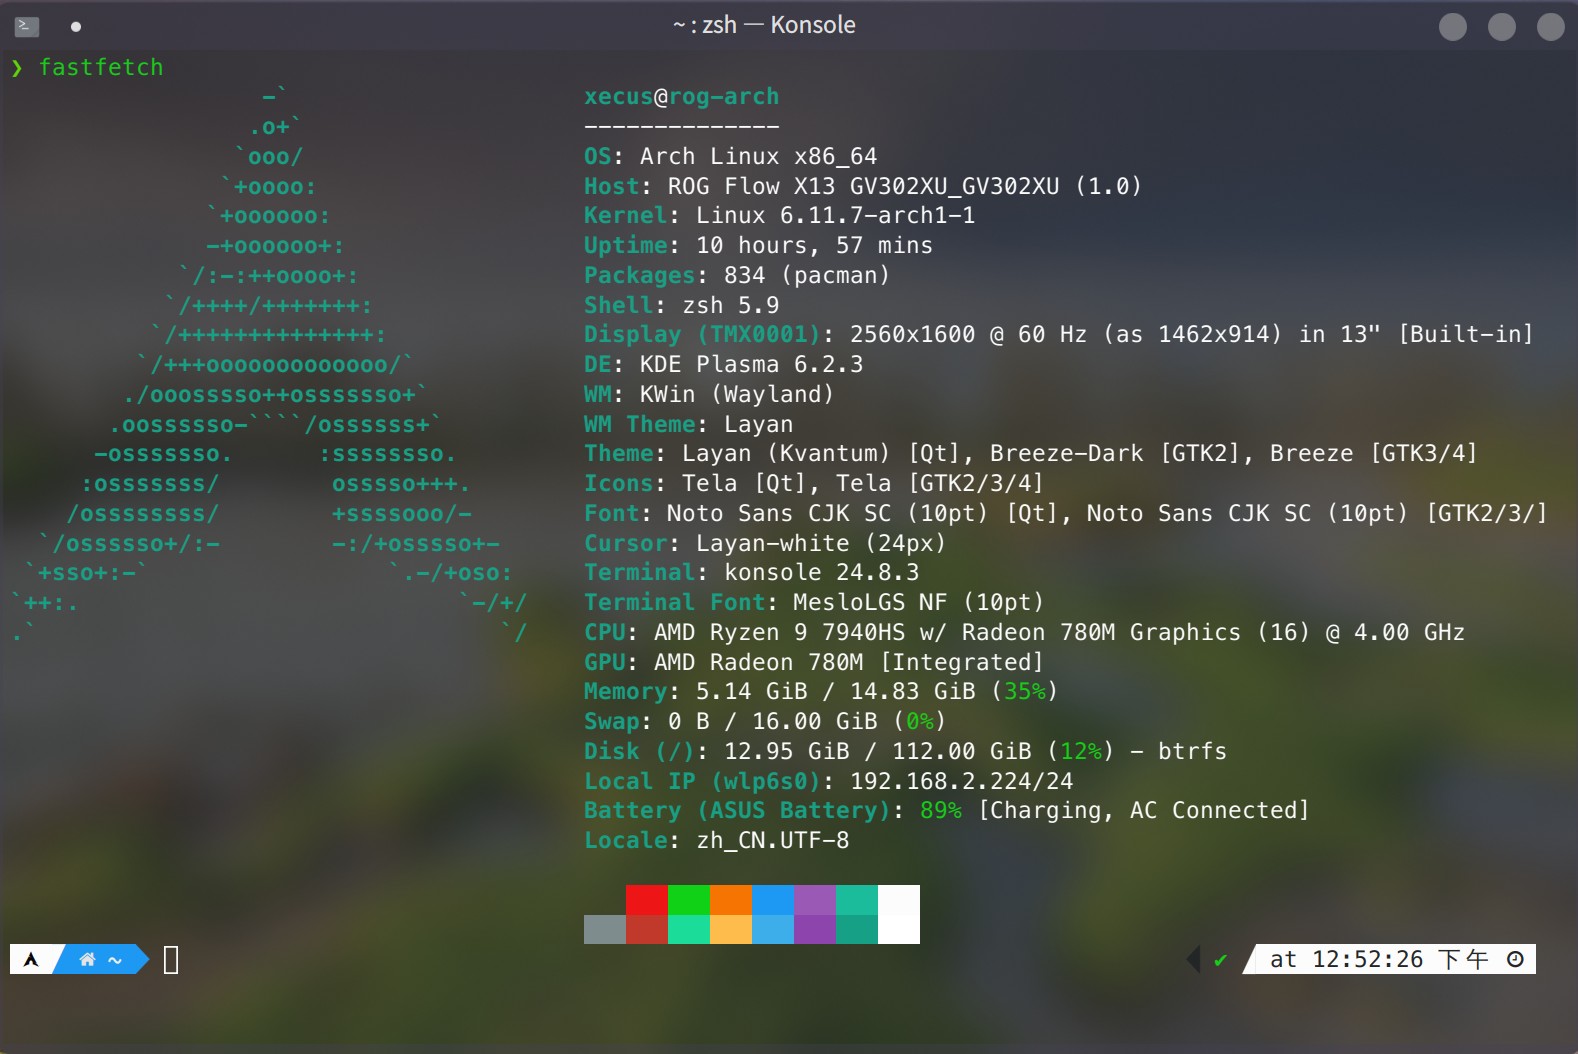Click the left-pointing arrow before the checkmark
The image size is (1578, 1054).
pyautogui.click(x=1193, y=960)
